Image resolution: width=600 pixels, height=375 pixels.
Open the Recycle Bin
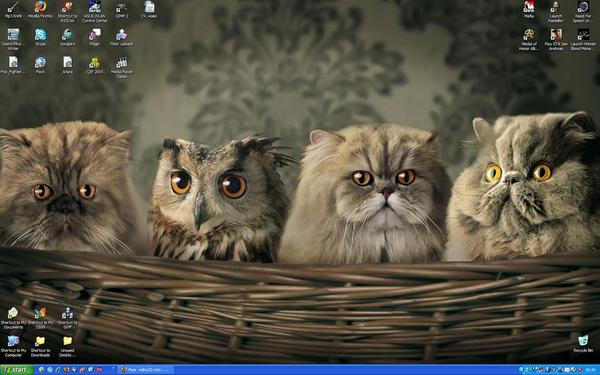coord(583,344)
